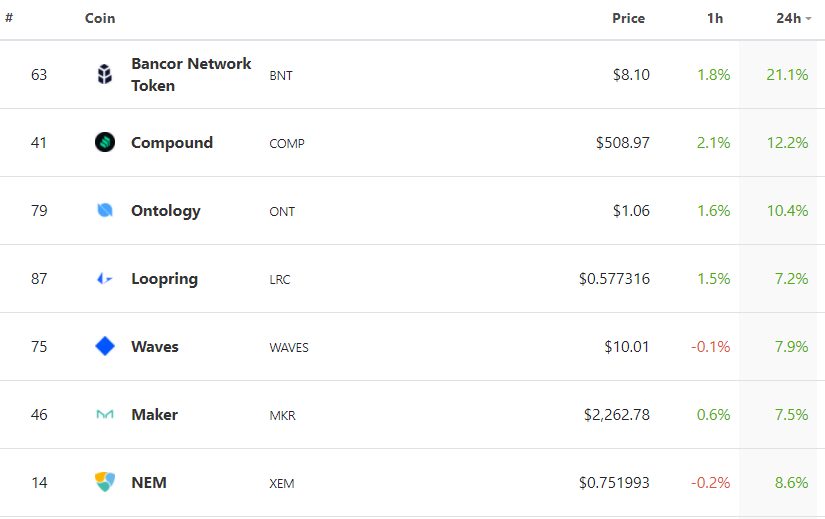Click the Waves diamond logo icon
825x519 pixels.
(x=105, y=347)
